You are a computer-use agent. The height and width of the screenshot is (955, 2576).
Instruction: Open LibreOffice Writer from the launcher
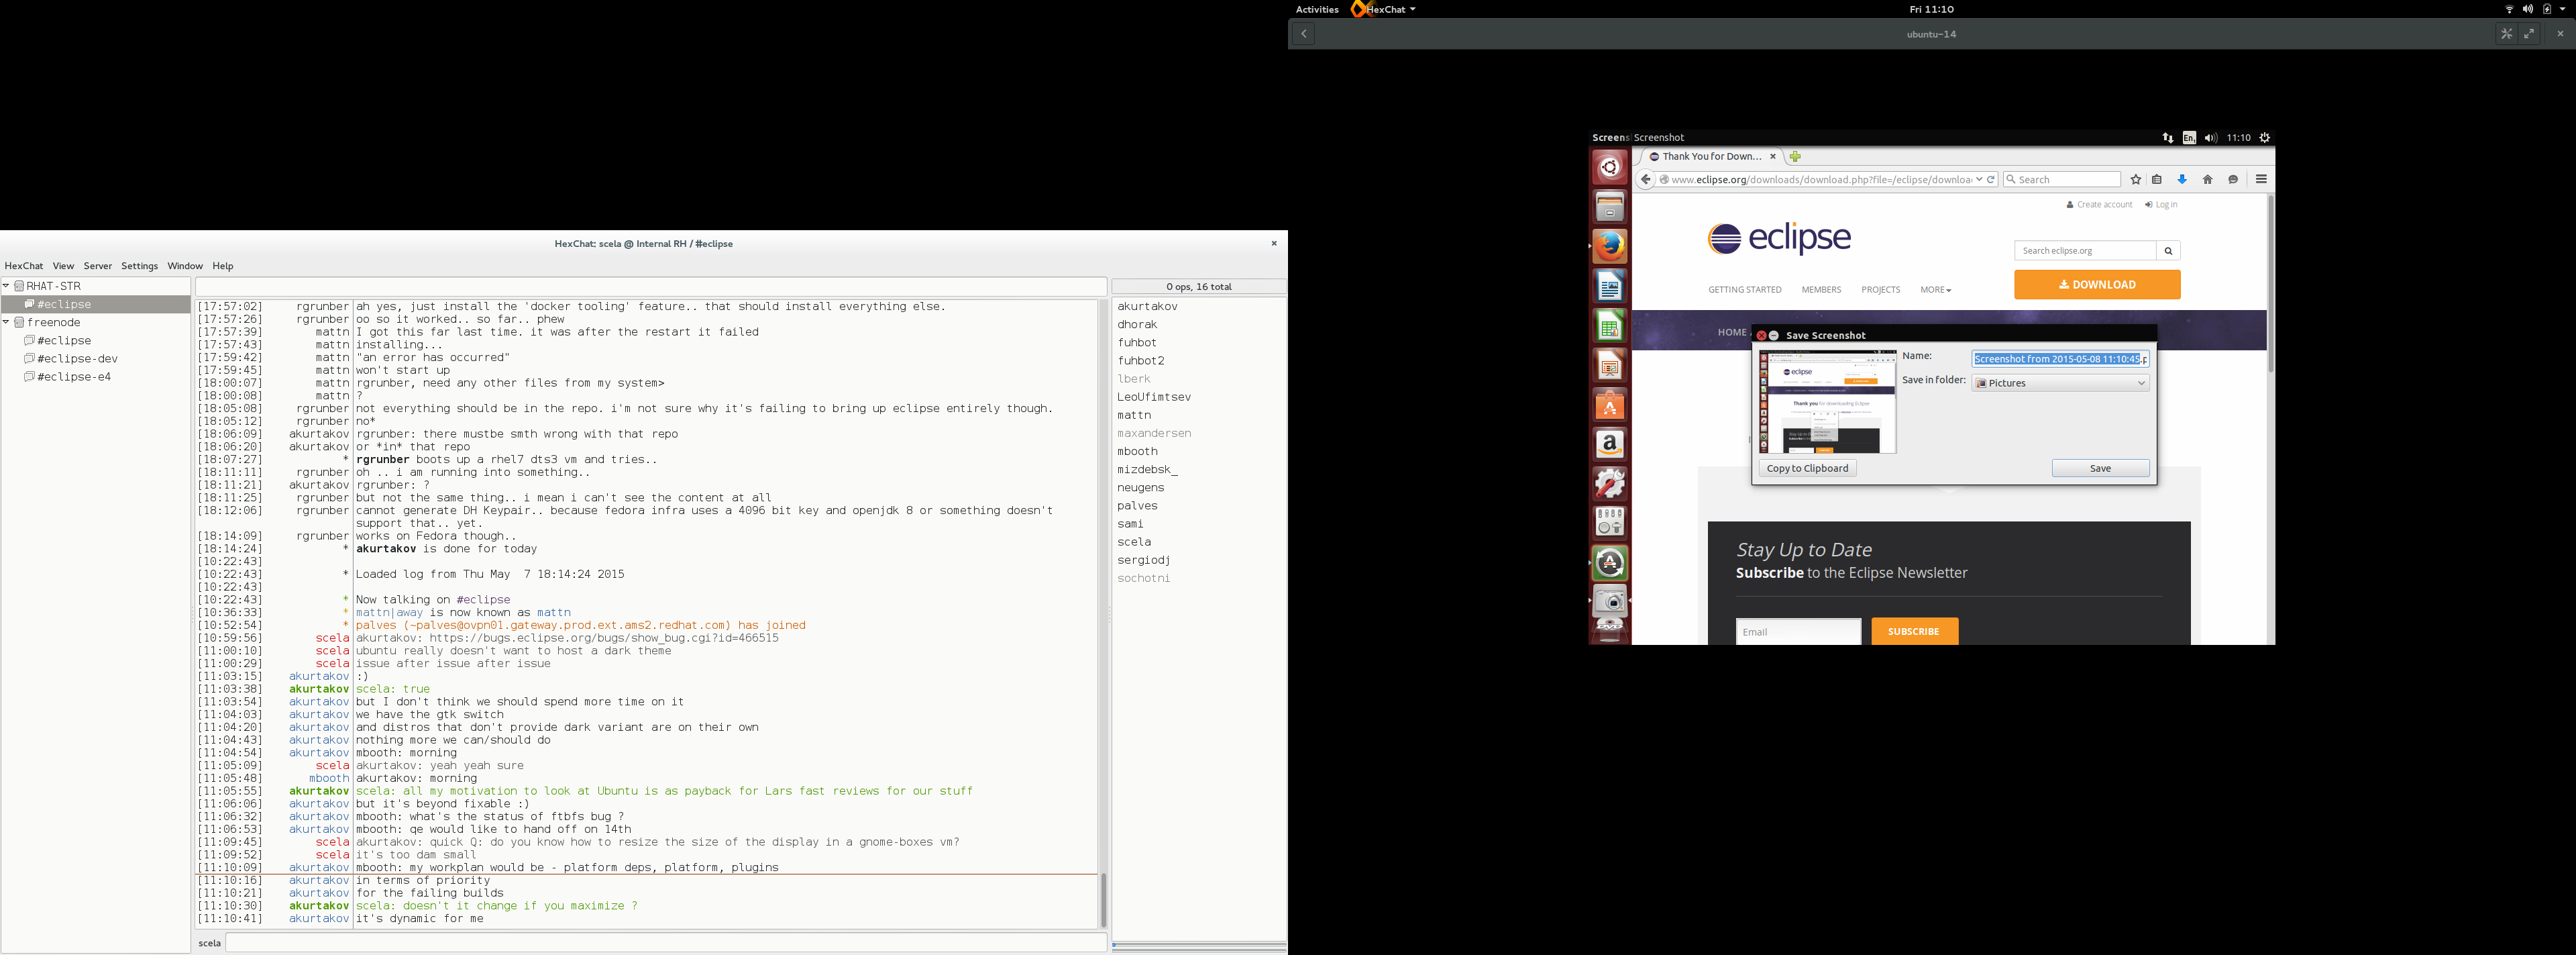[1610, 287]
